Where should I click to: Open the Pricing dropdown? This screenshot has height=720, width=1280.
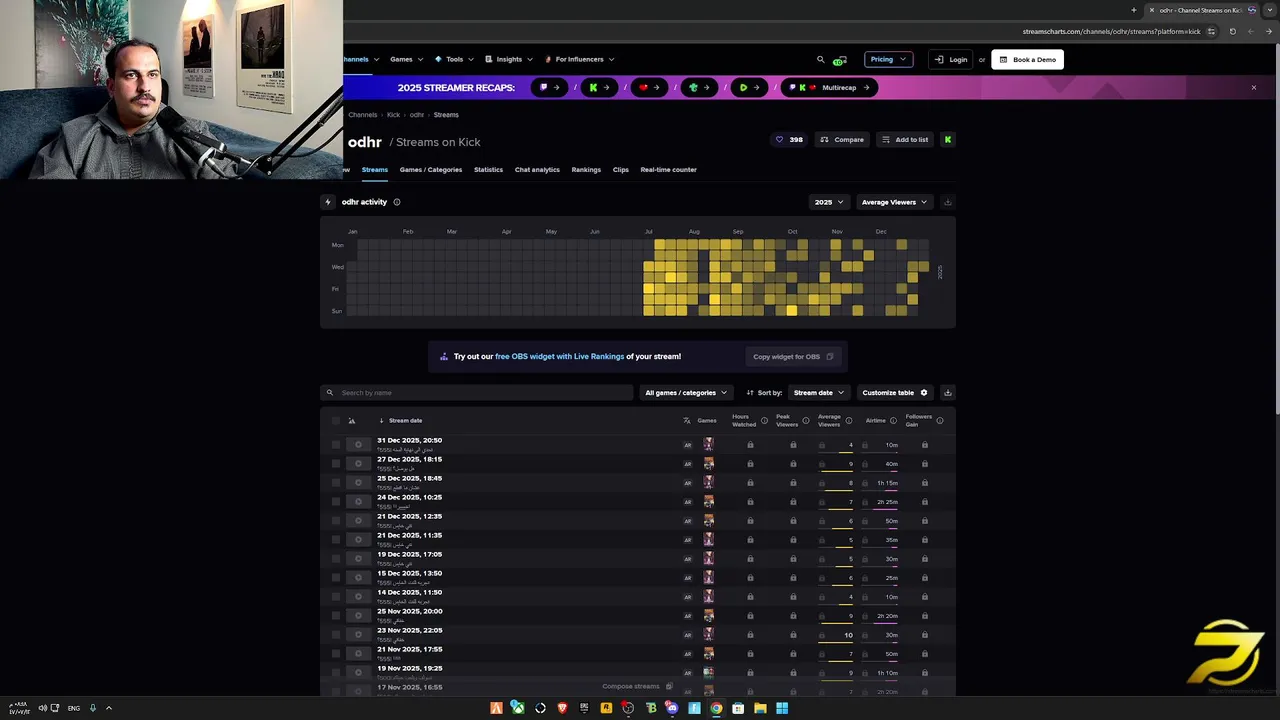(889, 59)
